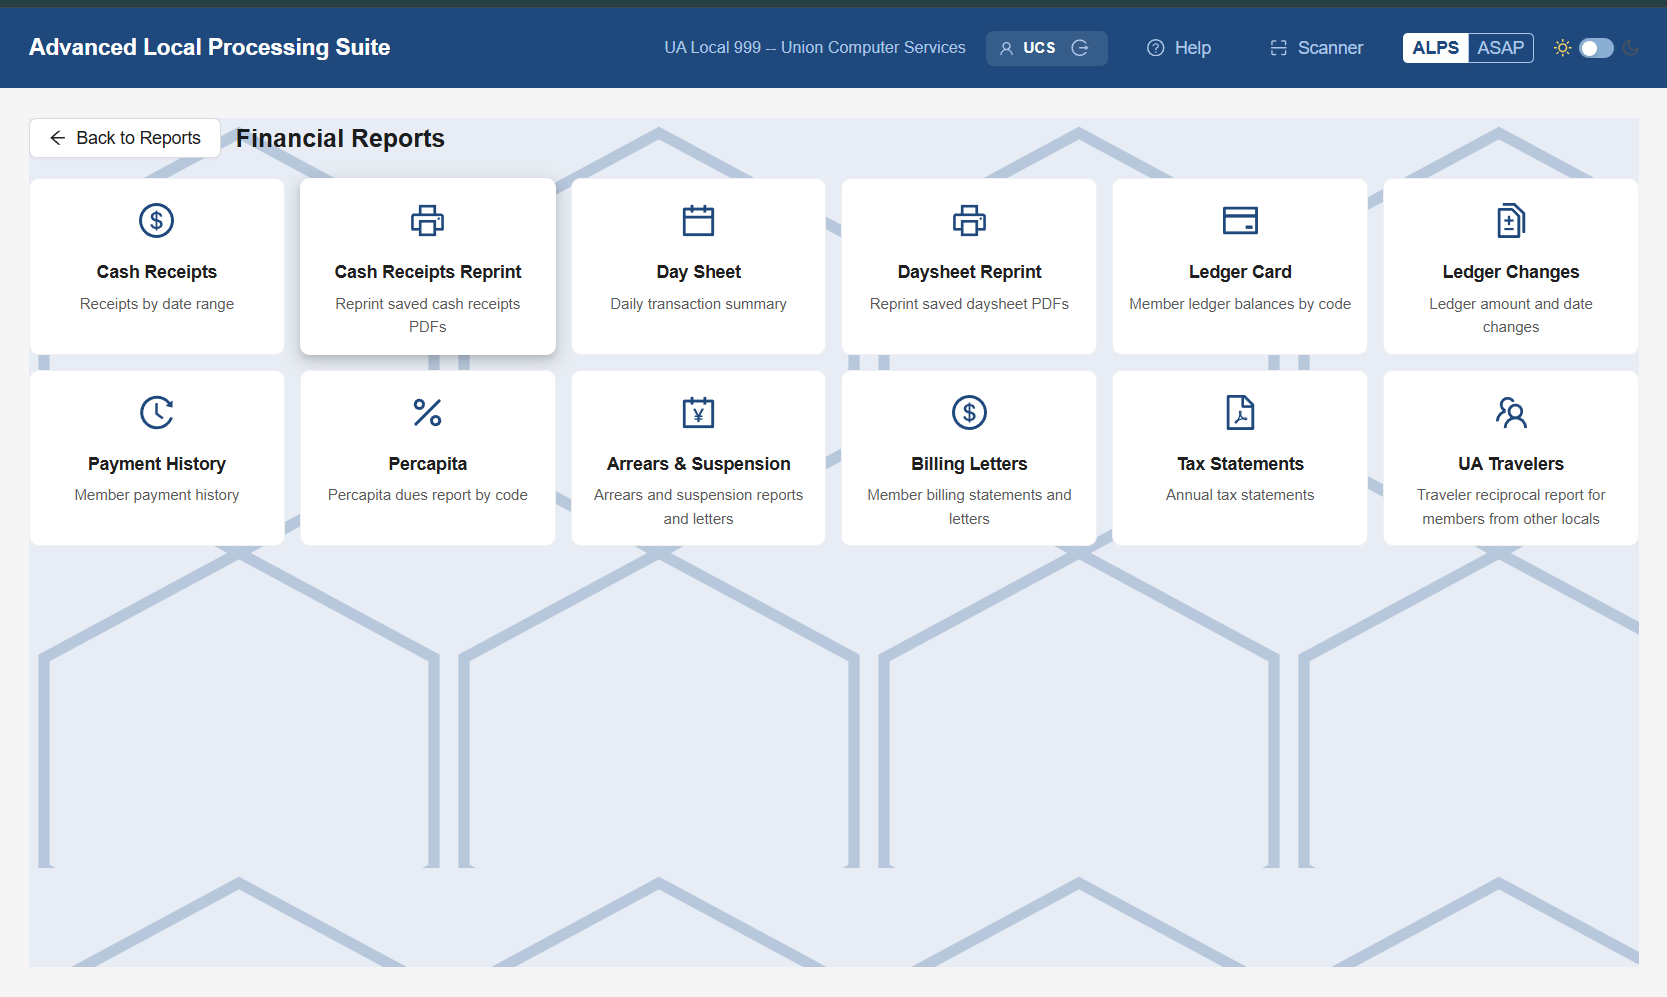
Task: Click the card icon above Ledger Card
Action: pos(1240,220)
